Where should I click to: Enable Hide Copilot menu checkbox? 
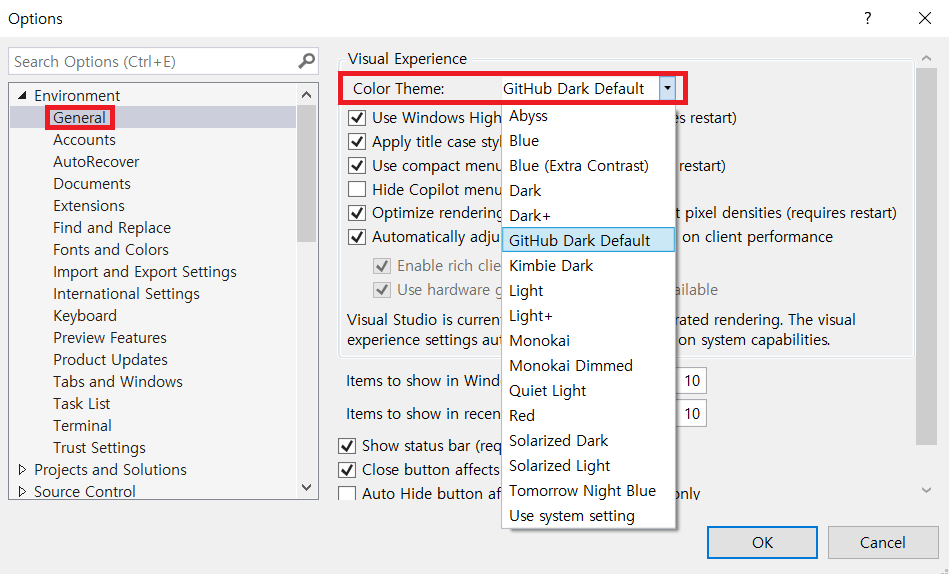357,189
